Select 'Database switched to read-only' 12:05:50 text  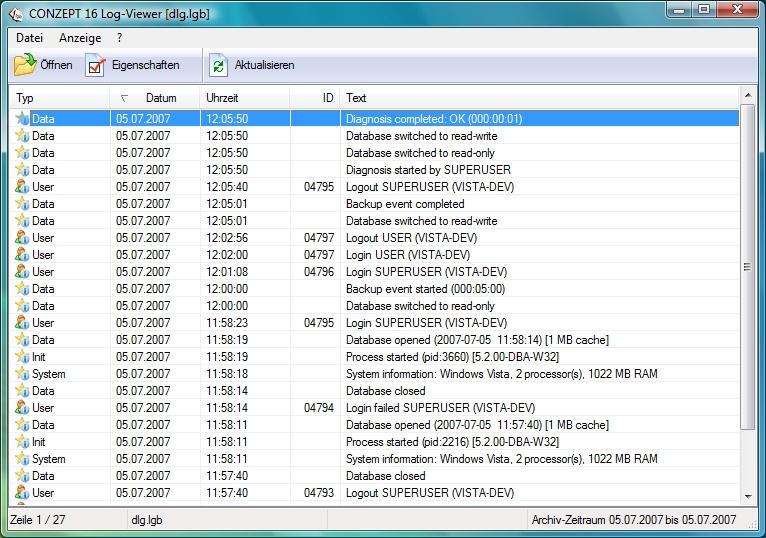[420, 153]
